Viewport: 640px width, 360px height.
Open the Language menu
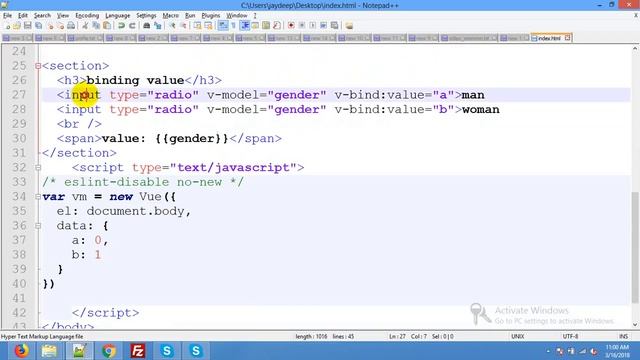tap(118, 16)
